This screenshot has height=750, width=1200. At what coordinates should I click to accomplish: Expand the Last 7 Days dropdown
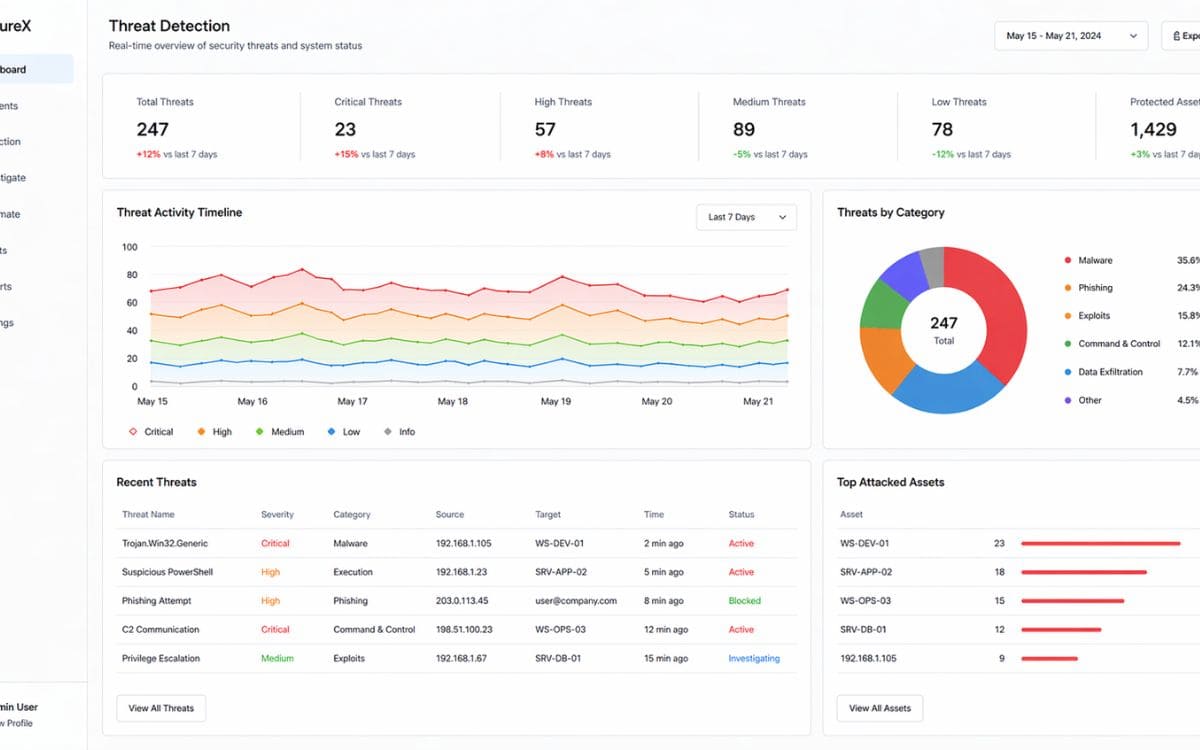[x=746, y=217]
